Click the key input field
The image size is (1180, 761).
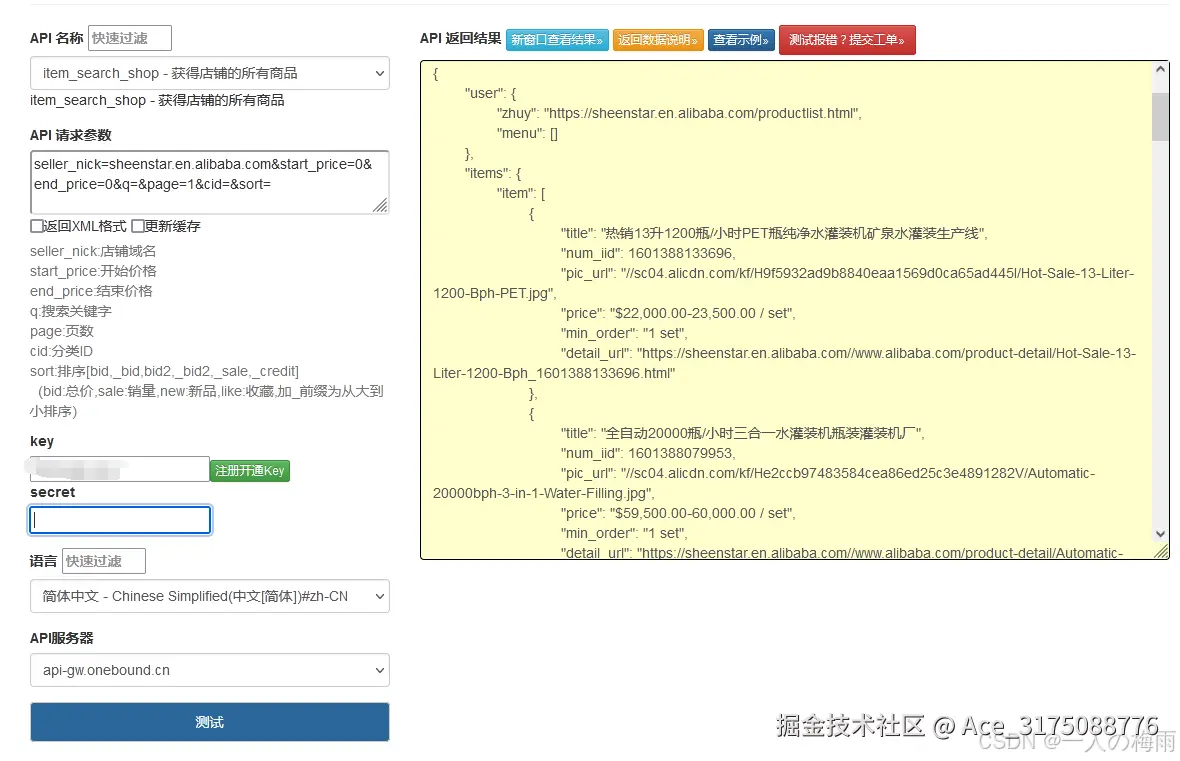click(x=120, y=468)
